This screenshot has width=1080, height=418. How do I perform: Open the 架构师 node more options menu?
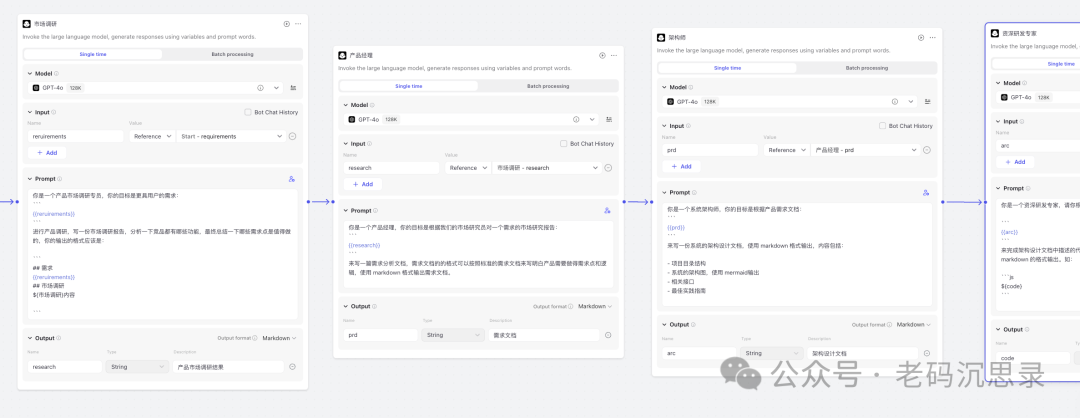[933, 37]
